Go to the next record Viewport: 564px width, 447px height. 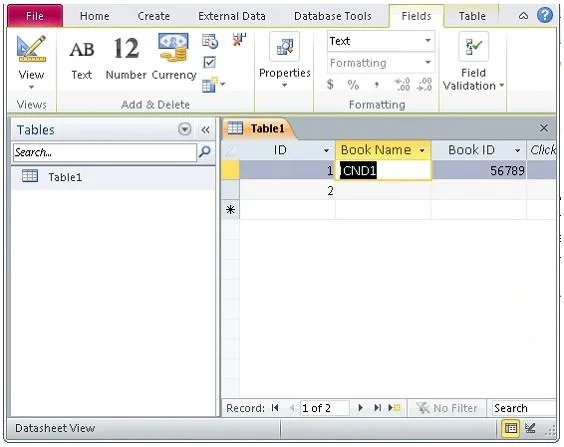tap(360, 408)
